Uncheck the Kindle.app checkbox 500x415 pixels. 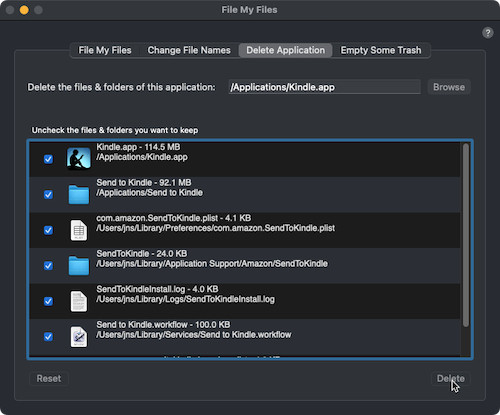point(48,159)
